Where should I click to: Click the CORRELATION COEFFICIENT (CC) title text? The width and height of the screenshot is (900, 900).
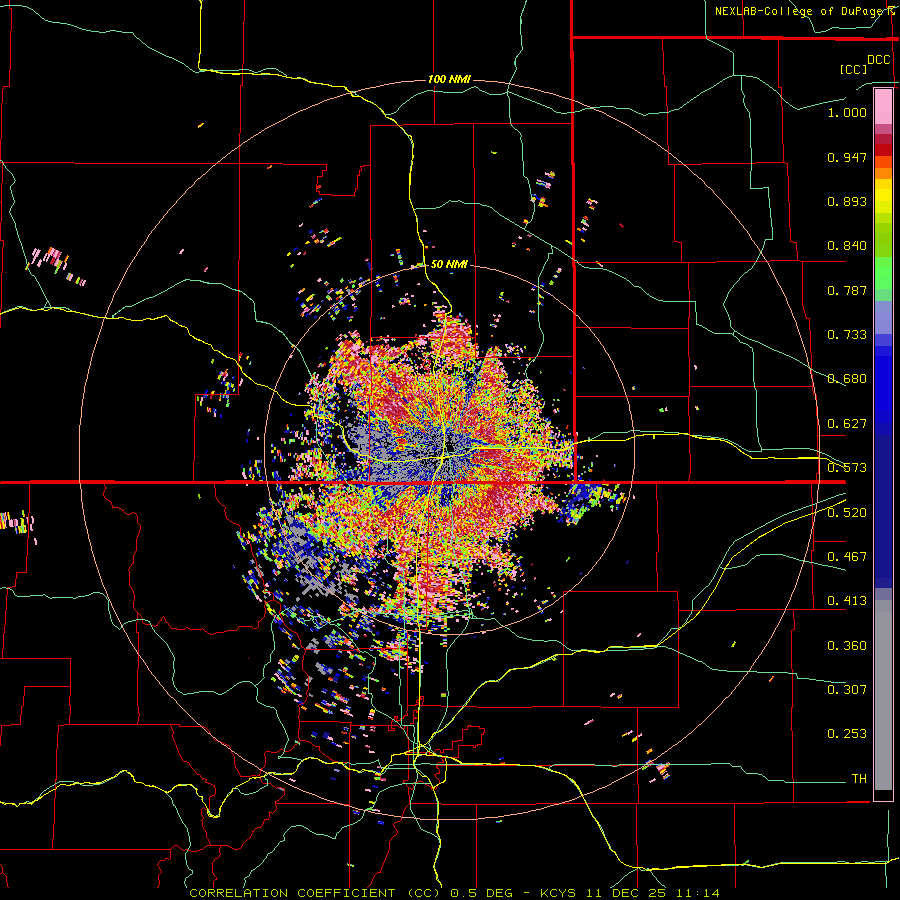coord(315,893)
